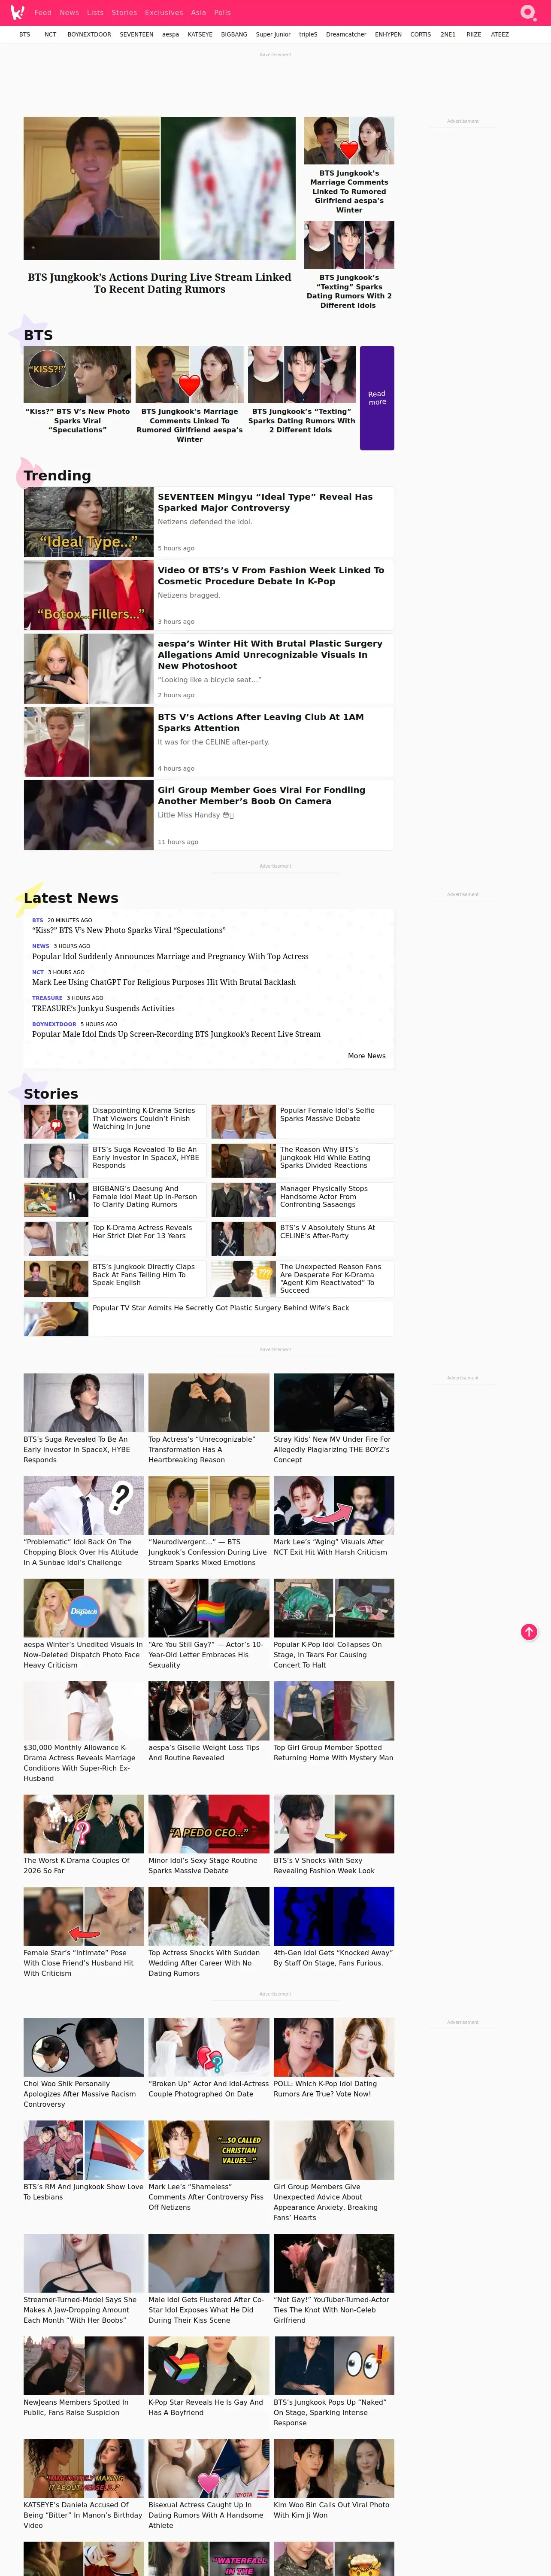The image size is (551, 2576).
Task: Click the Koreaboo logo in the header
Action: 17,12
